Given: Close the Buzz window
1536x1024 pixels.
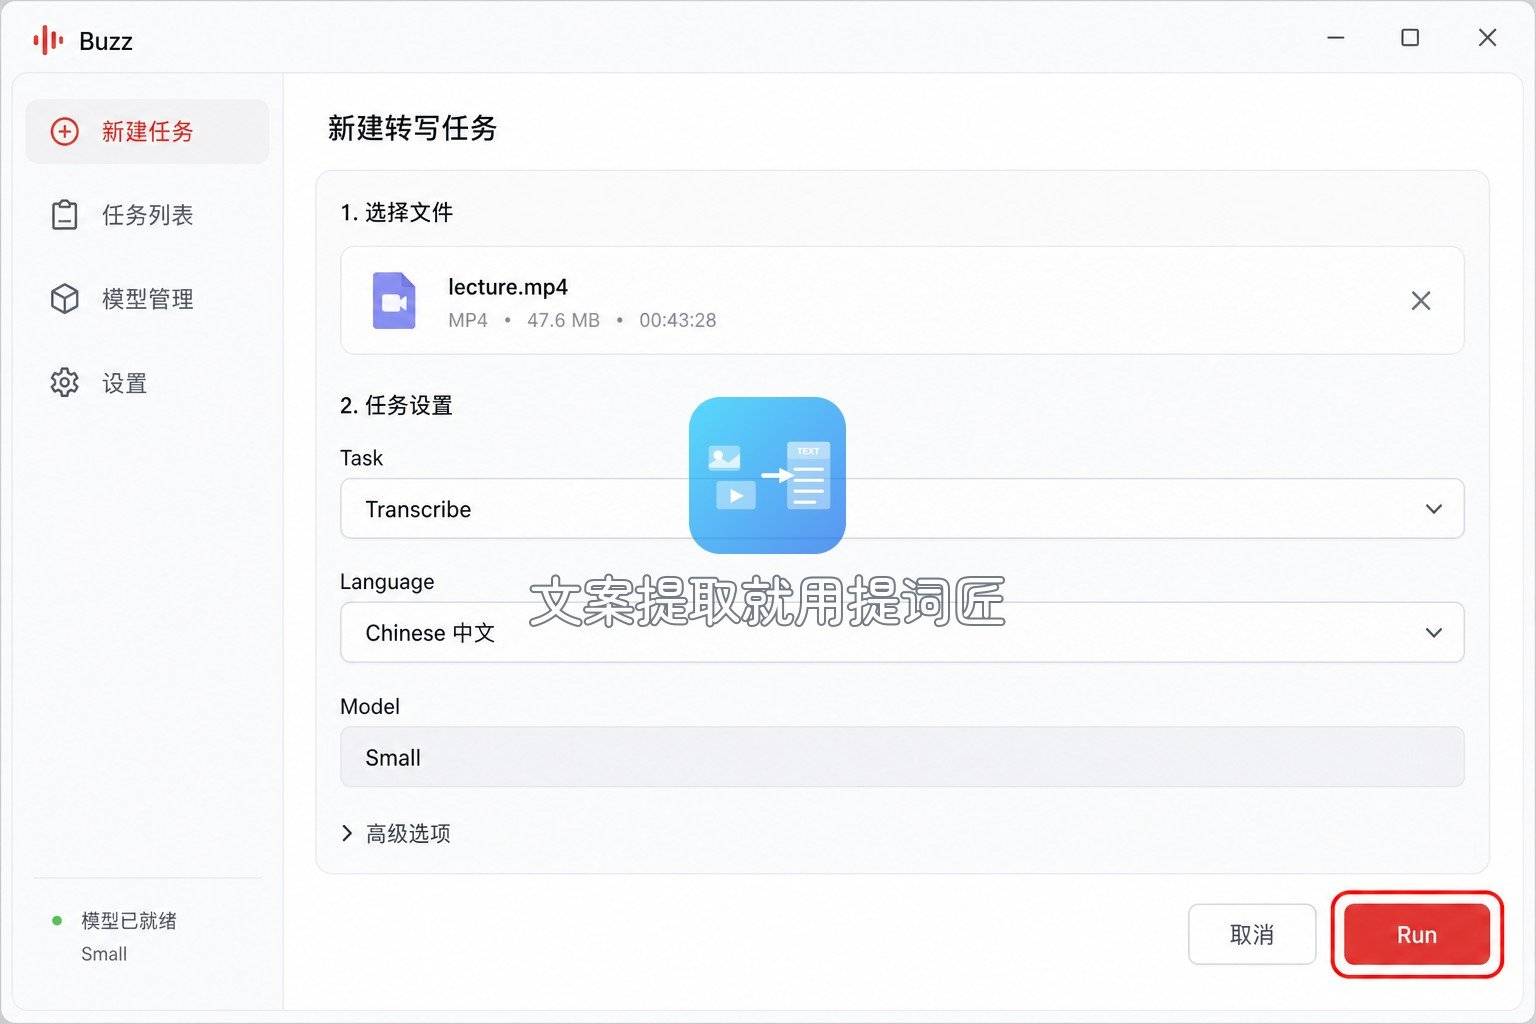Looking at the screenshot, I should click(1487, 38).
